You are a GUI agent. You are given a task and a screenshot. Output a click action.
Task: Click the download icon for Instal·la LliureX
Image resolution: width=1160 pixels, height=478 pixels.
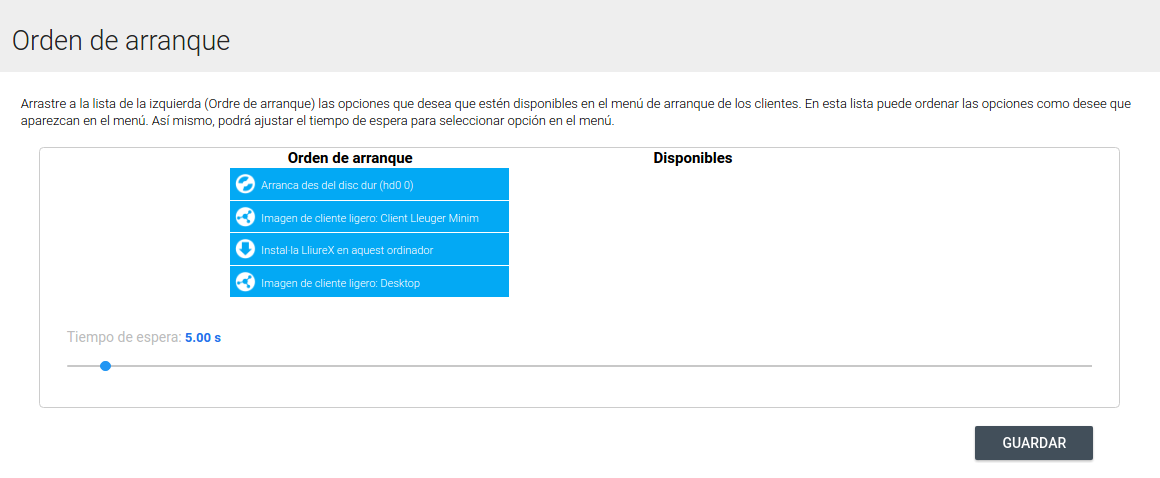(x=245, y=249)
